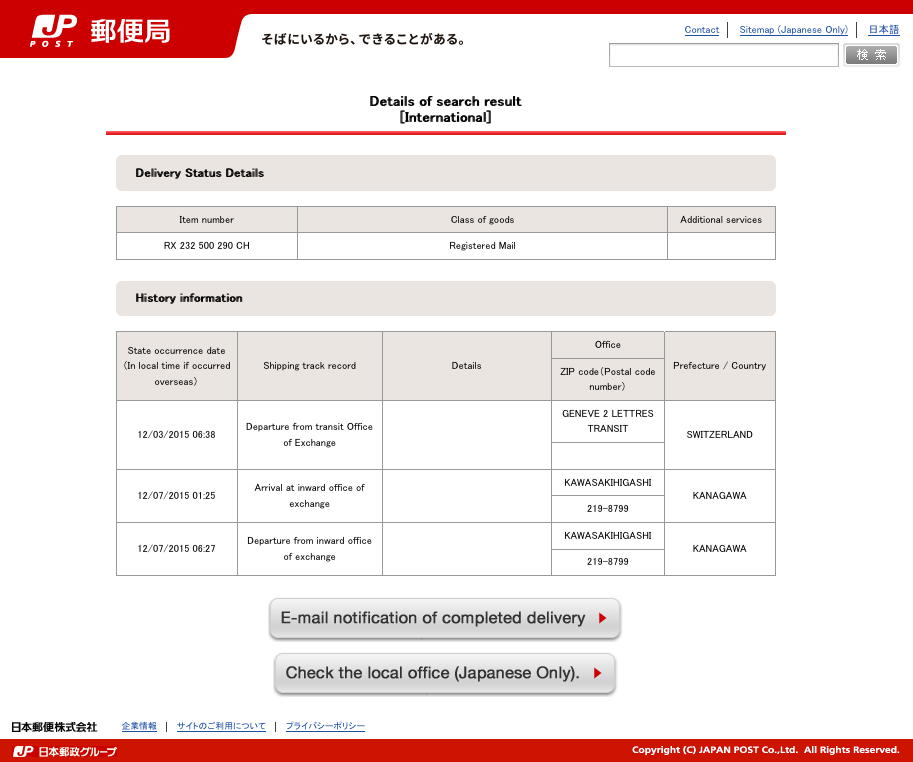This screenshot has width=913, height=762.
Task: Click Check the local office button
Action: (445, 673)
